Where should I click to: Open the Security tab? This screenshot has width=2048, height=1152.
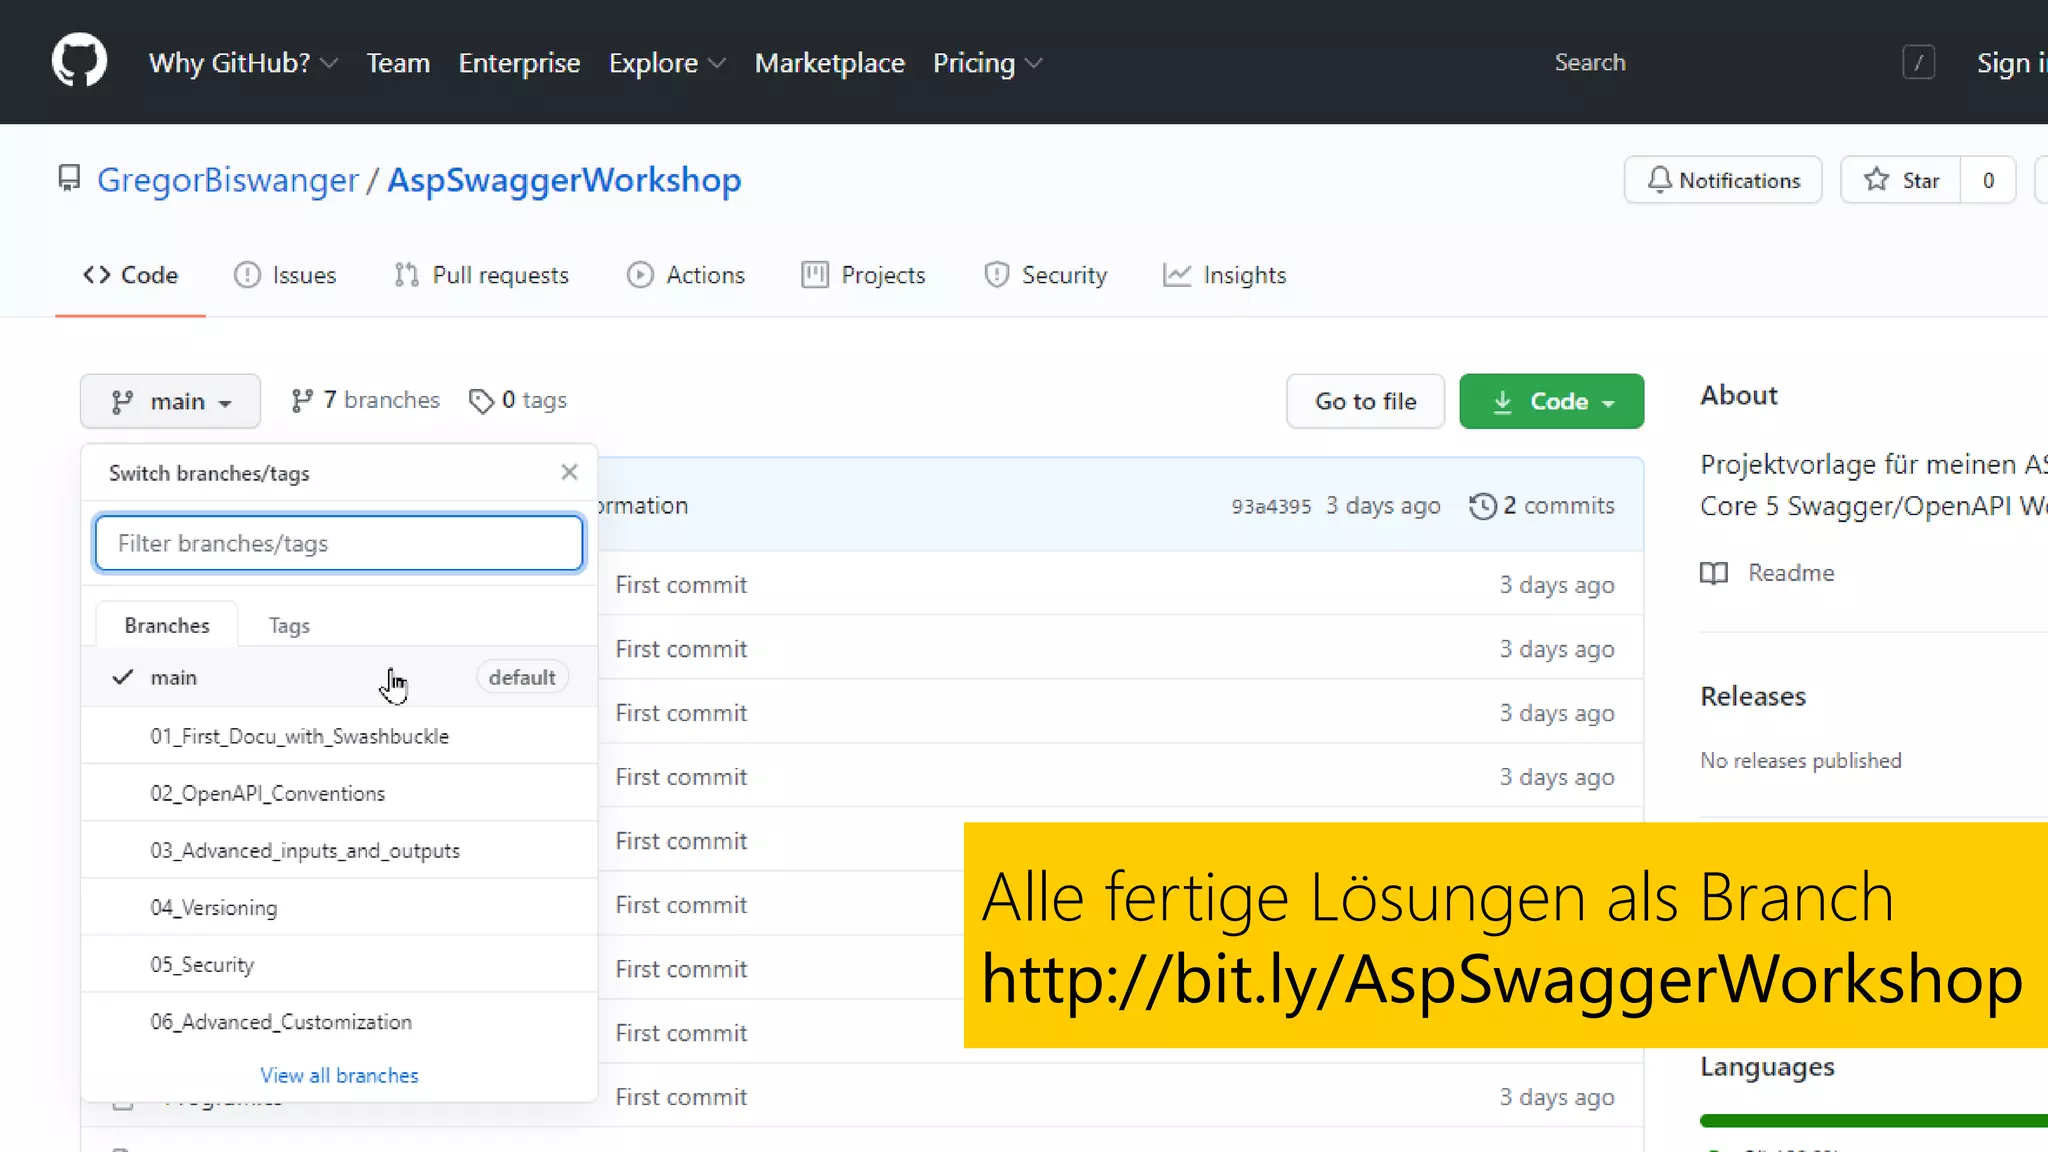[x=1045, y=275]
